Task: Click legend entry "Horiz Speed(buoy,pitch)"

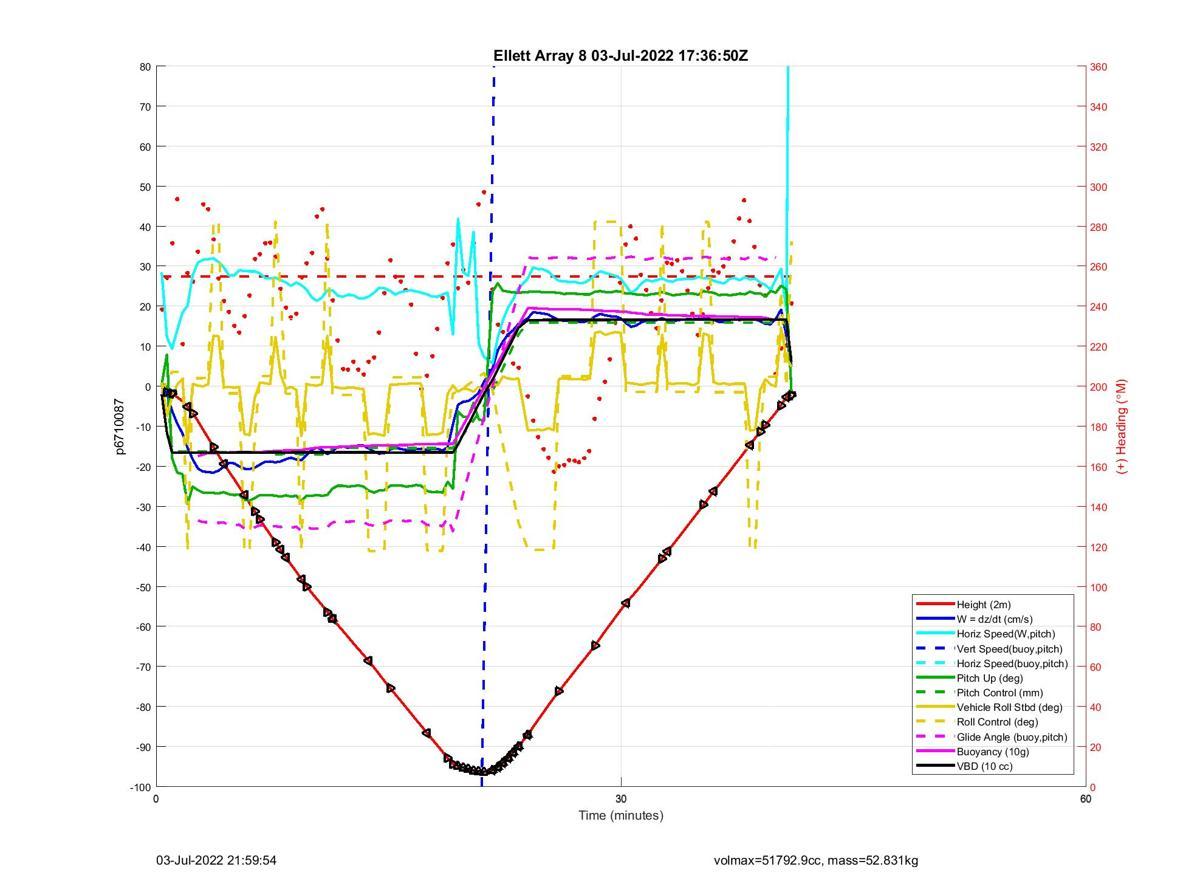Action: click(x=1012, y=663)
